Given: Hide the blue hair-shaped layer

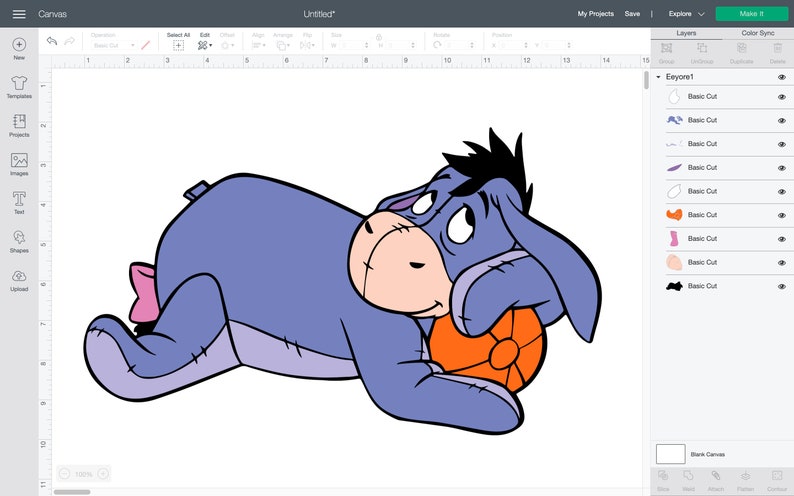Looking at the screenshot, I should (x=782, y=120).
